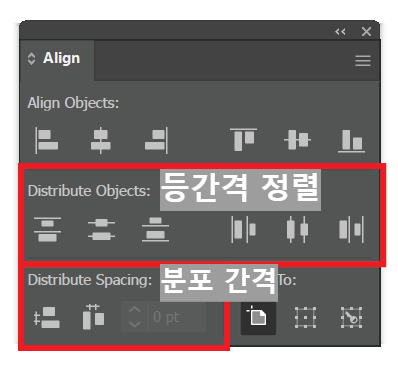Click the Vertical Align Center icon
The image size is (398, 367).
click(x=297, y=140)
